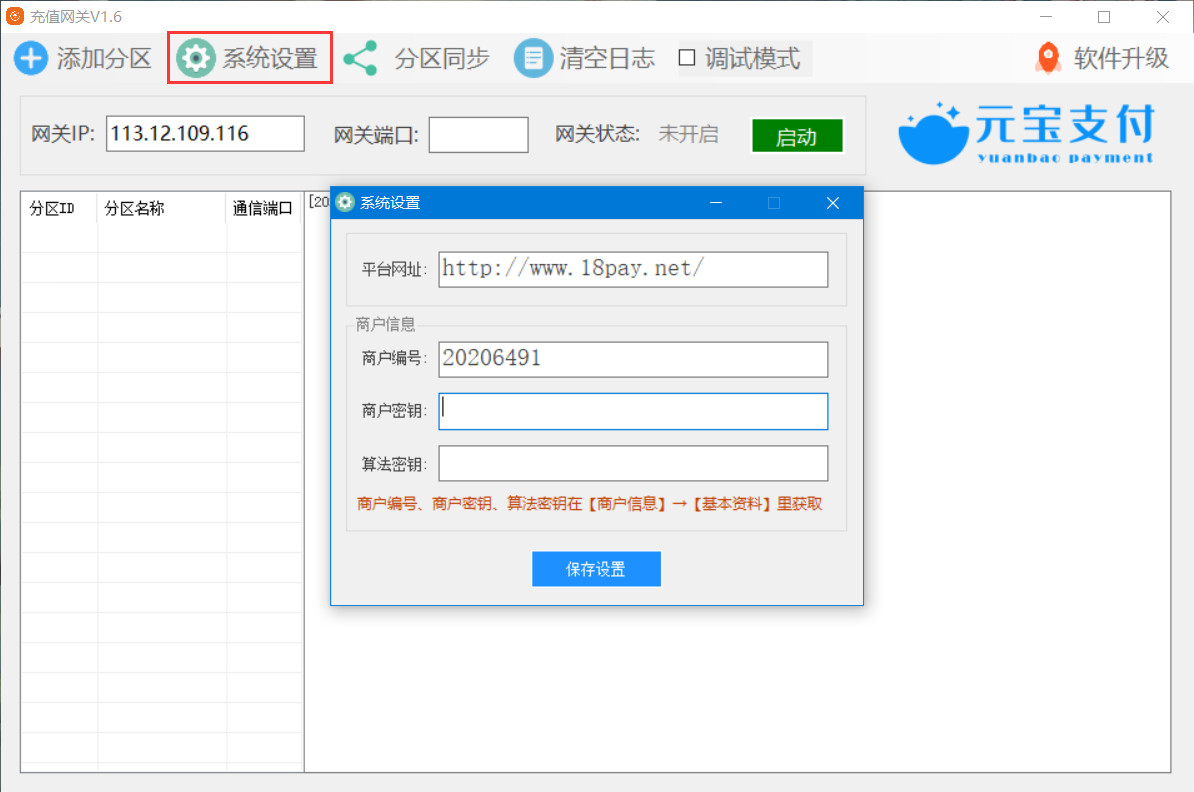
Task: Click the 分区同步 share icon
Action: (360, 58)
